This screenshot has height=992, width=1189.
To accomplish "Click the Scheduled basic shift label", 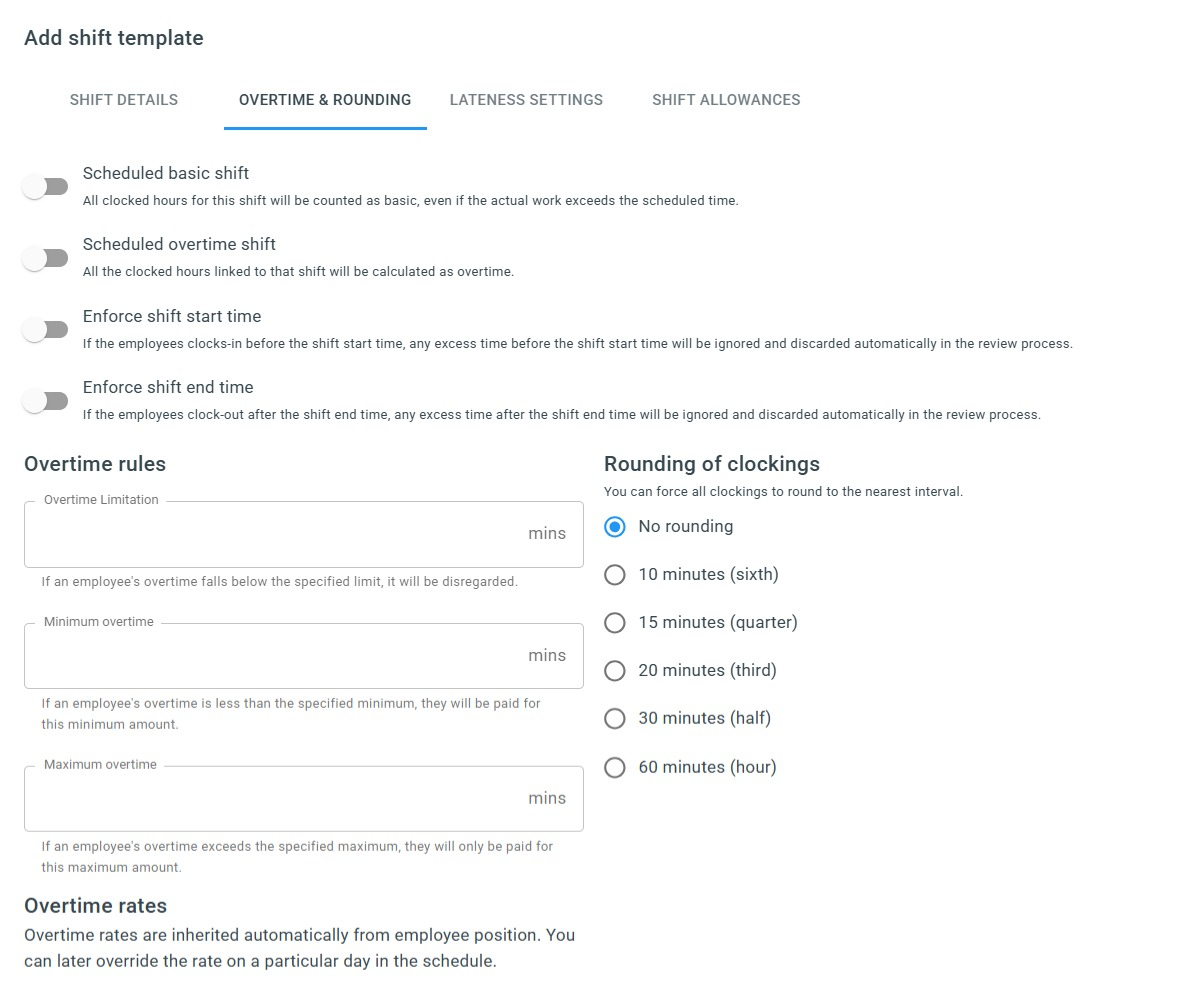I will click(x=166, y=173).
